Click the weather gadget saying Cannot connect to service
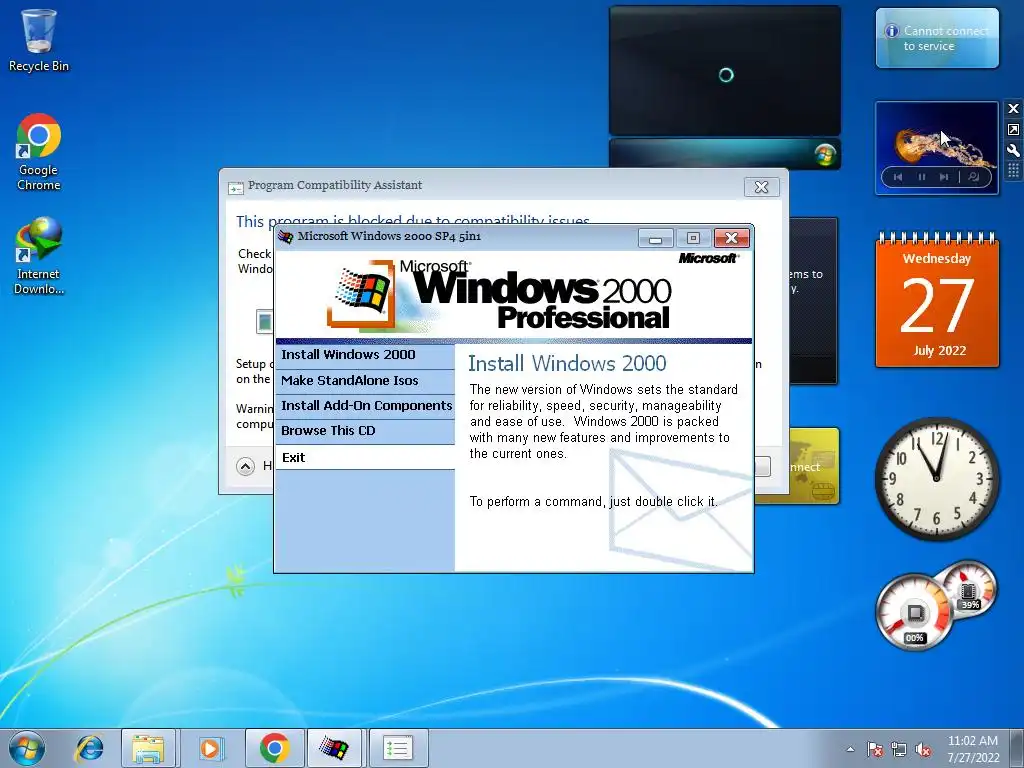 937,38
